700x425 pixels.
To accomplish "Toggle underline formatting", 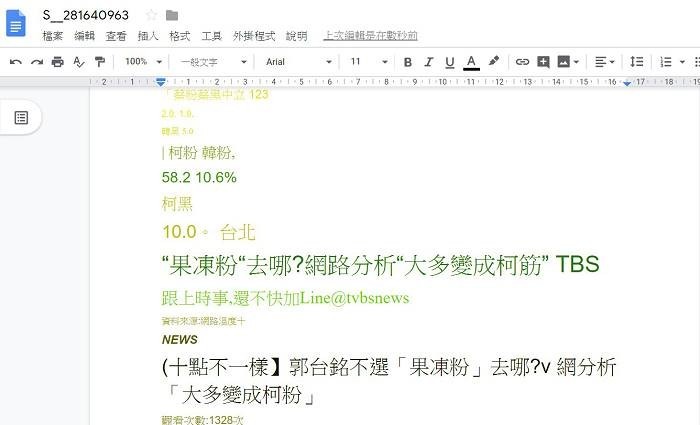I will point(450,62).
